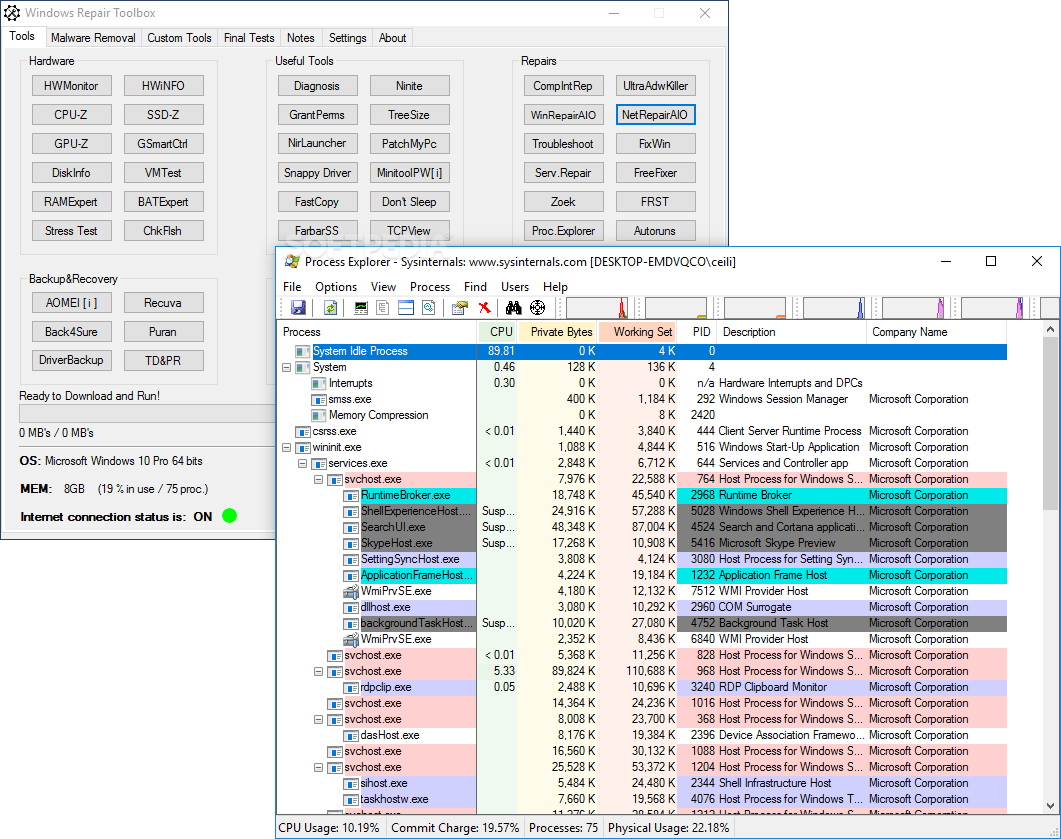
Task: Switch to the Malware Removal tab
Action: pos(93,38)
